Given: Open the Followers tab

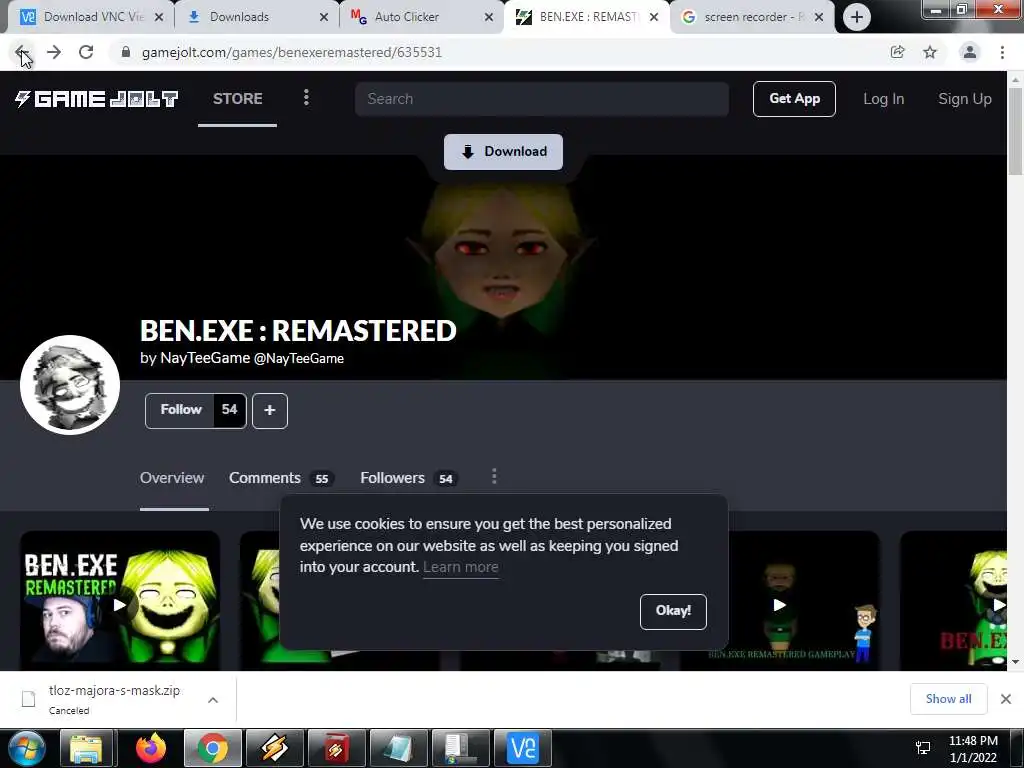Looking at the screenshot, I should coord(409,478).
